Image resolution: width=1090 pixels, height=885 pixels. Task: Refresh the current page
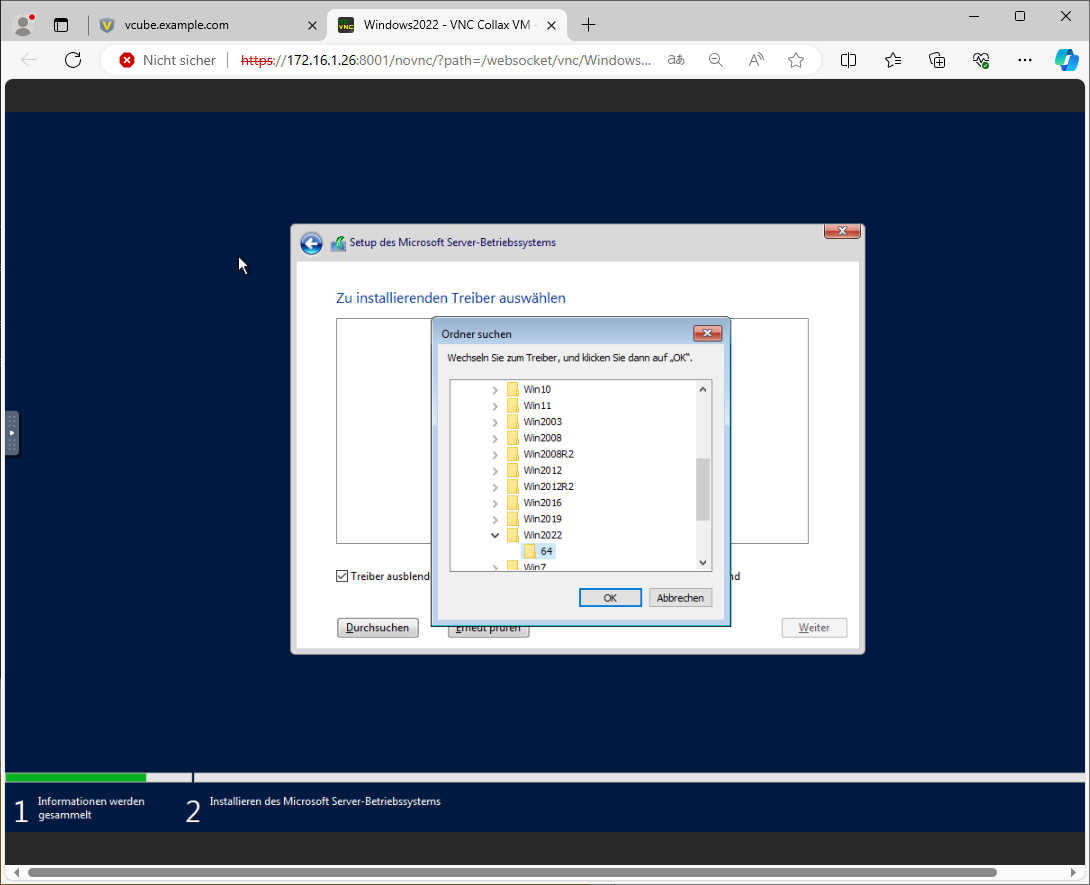pos(73,60)
